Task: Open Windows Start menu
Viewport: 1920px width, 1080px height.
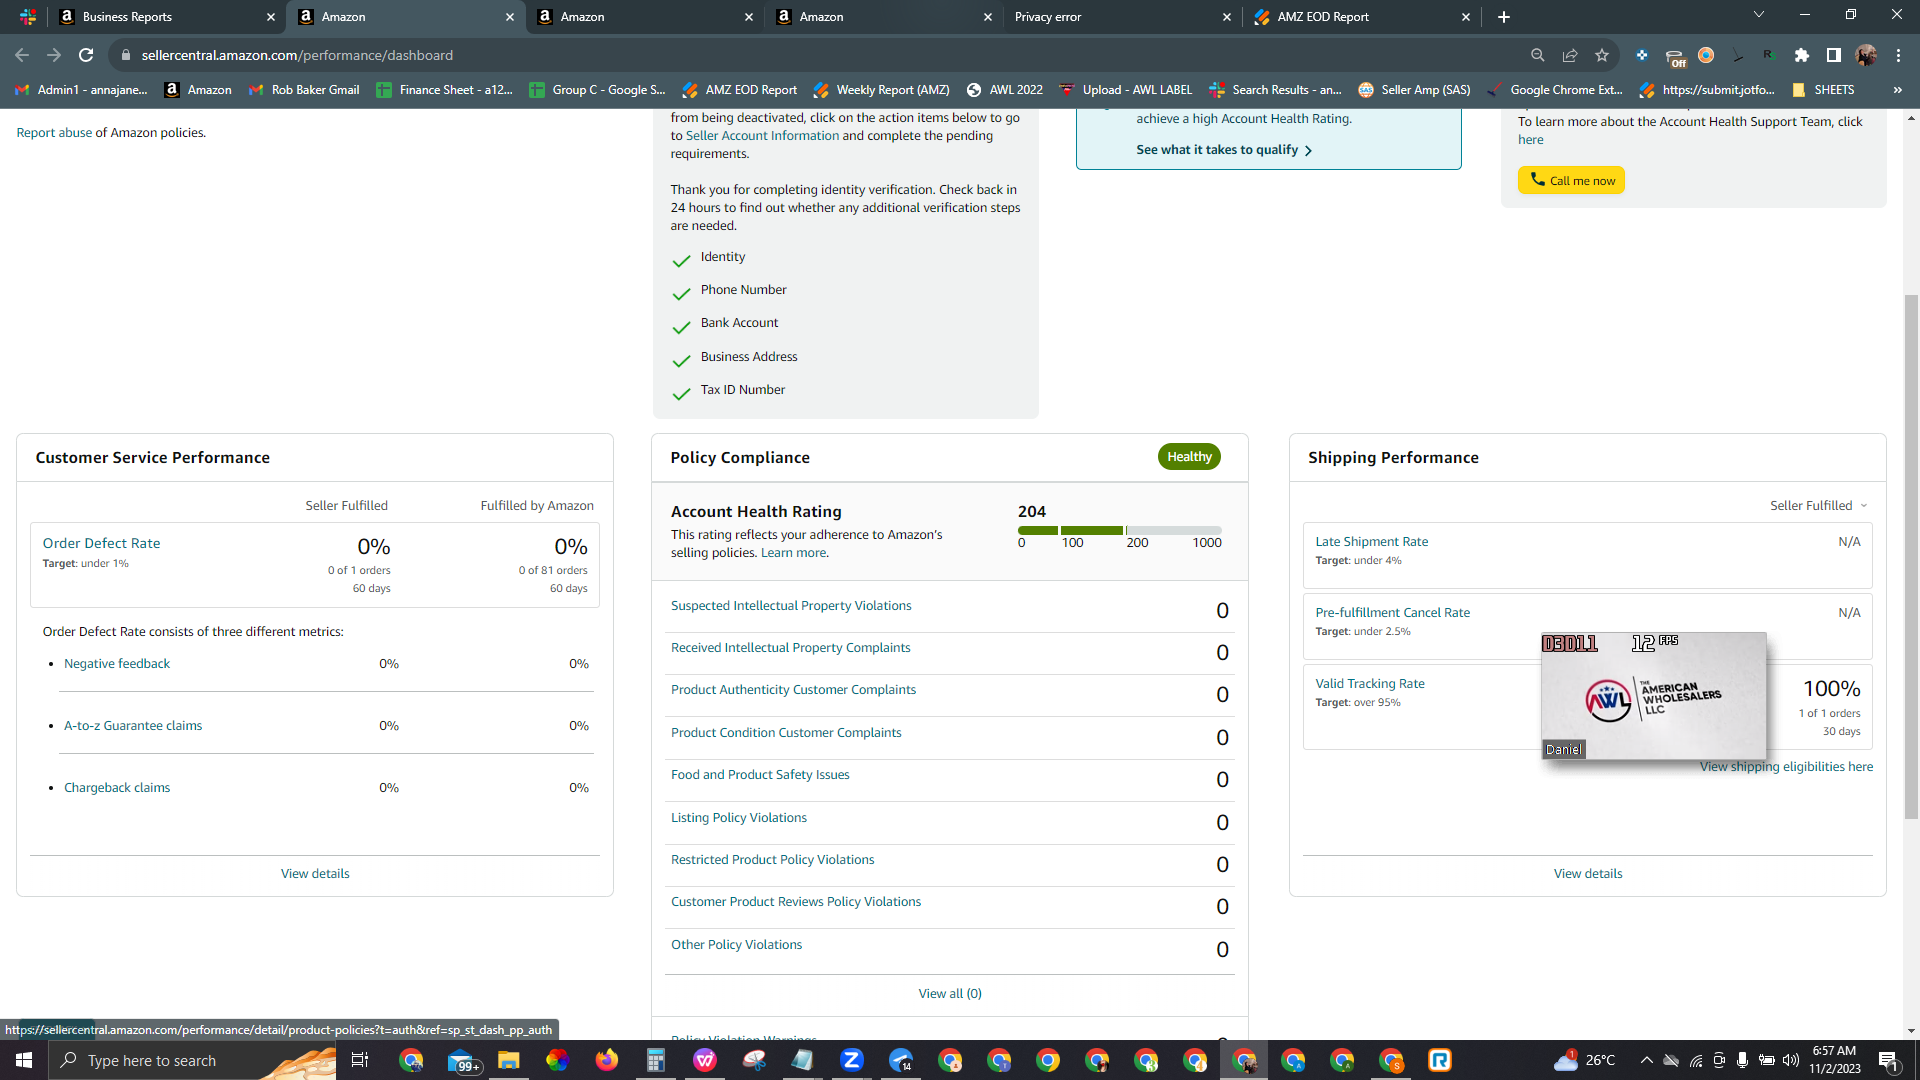Action: [x=24, y=1060]
